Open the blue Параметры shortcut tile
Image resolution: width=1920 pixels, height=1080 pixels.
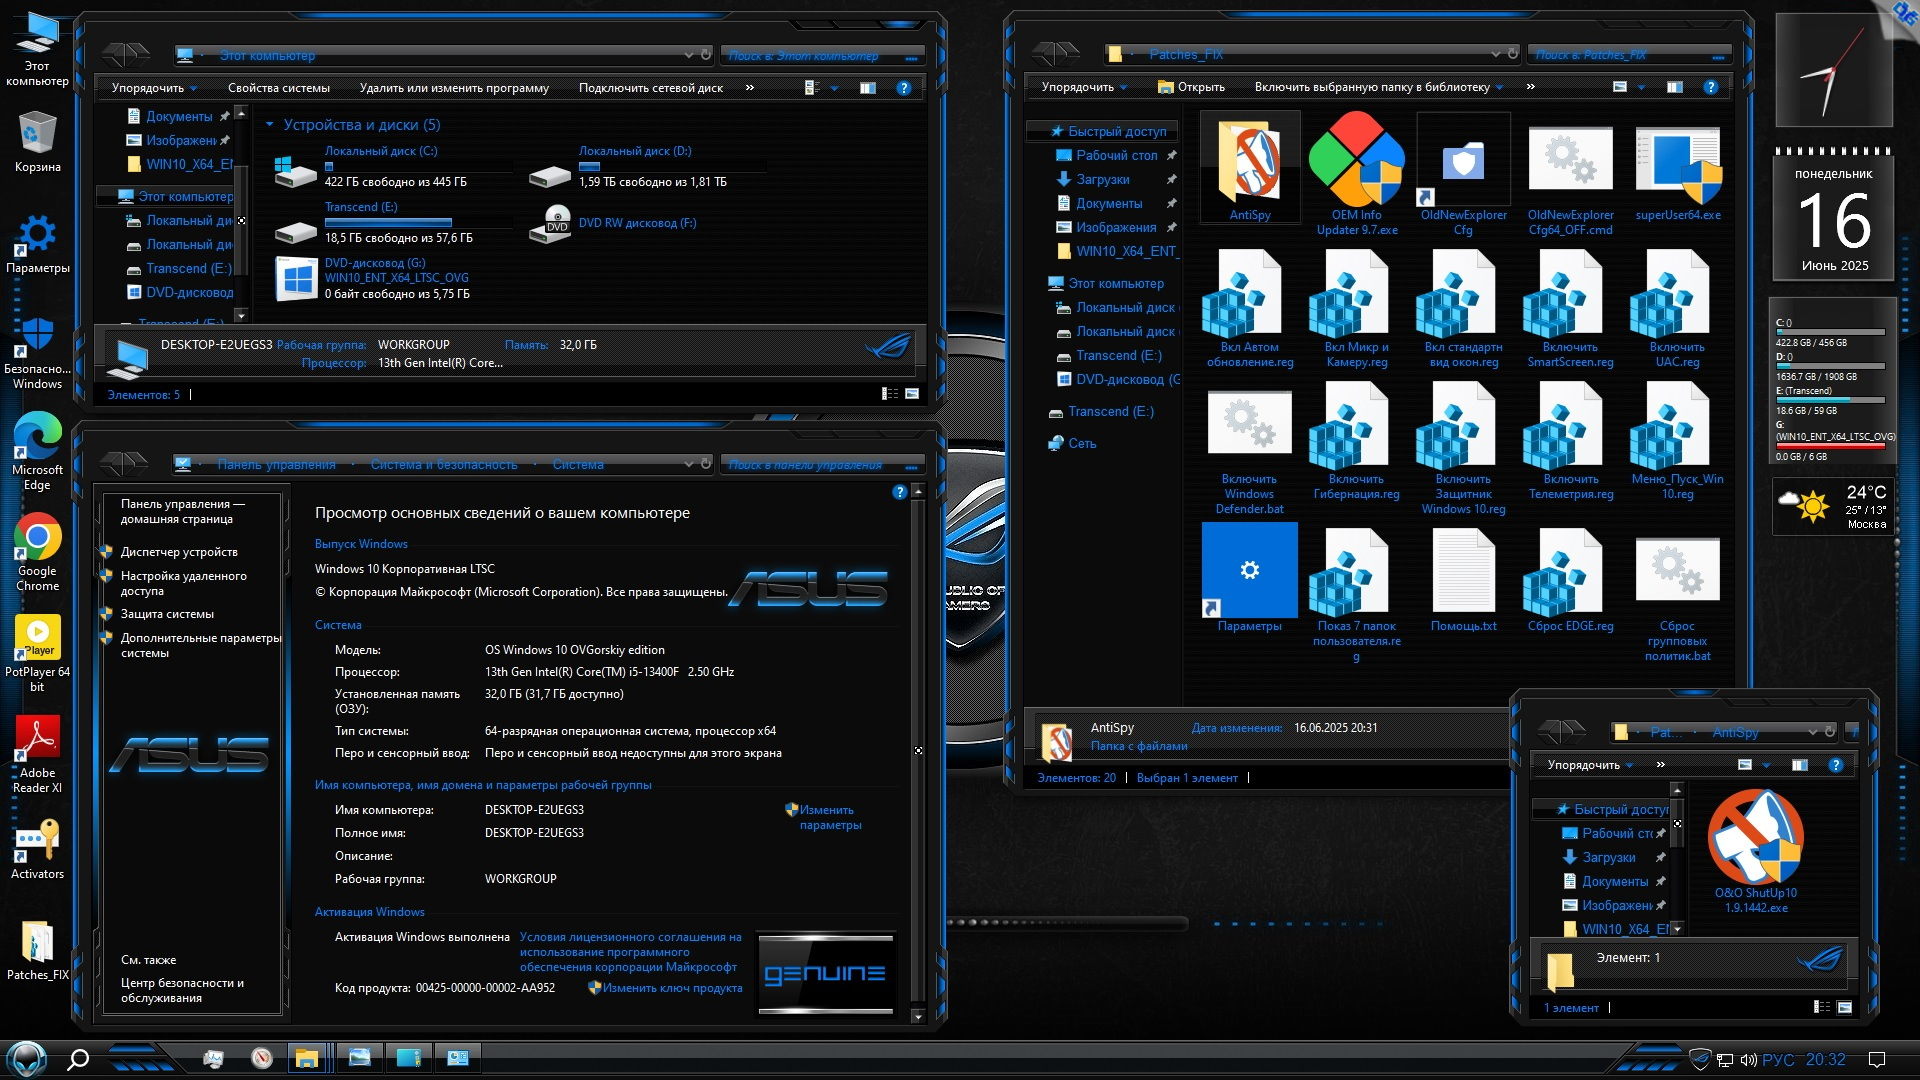(1249, 572)
